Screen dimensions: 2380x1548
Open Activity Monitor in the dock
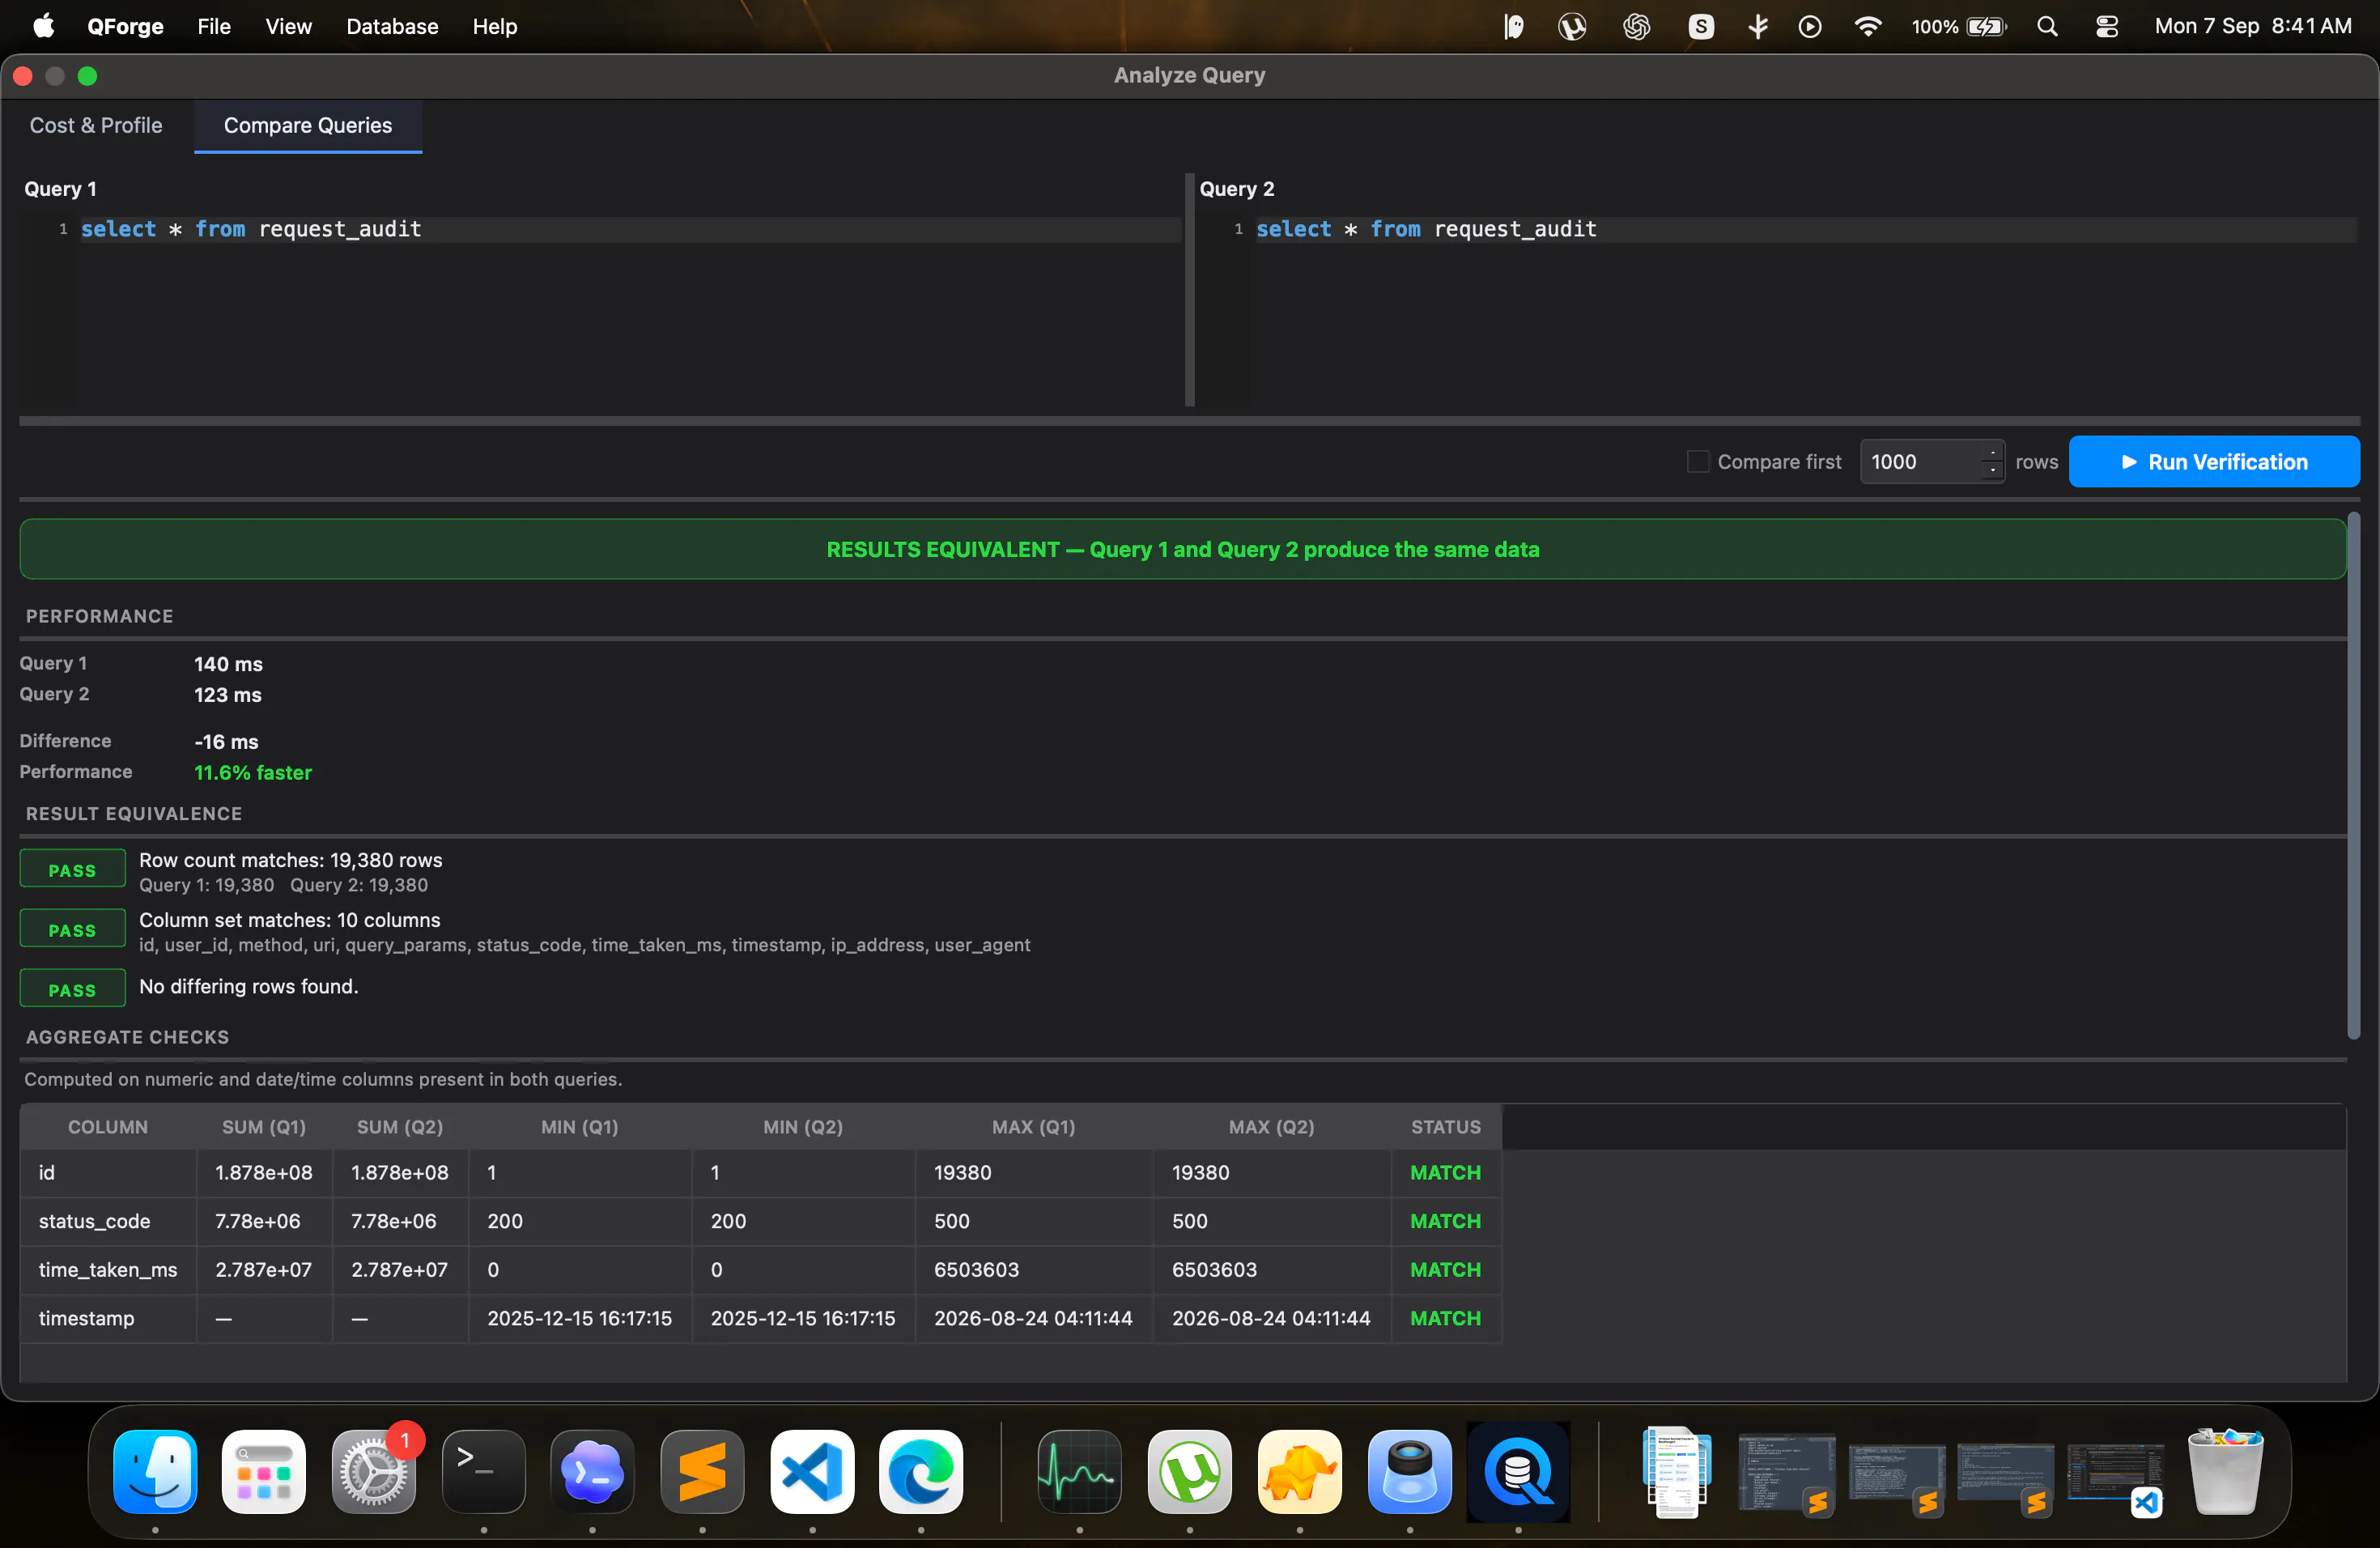pyautogui.click(x=1080, y=1471)
